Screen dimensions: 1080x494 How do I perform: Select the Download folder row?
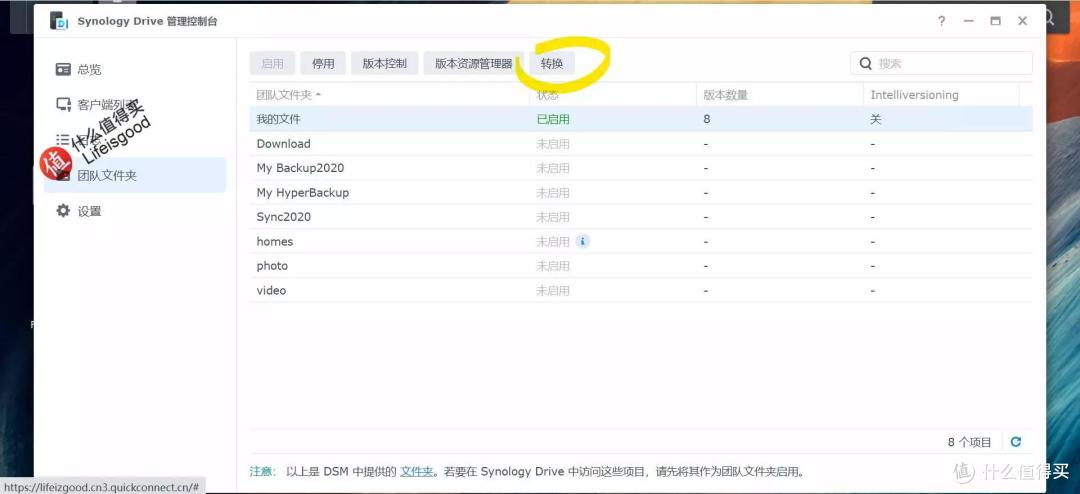coord(641,144)
